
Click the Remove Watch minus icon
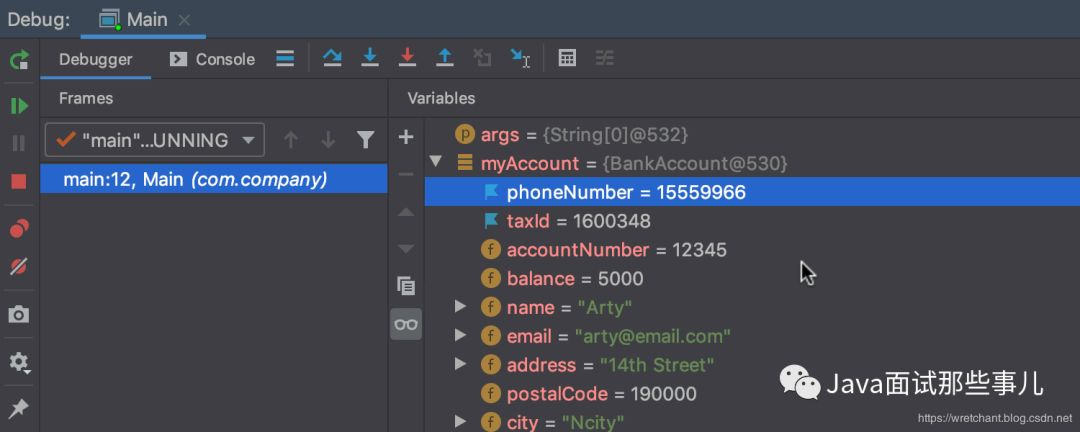[406, 174]
